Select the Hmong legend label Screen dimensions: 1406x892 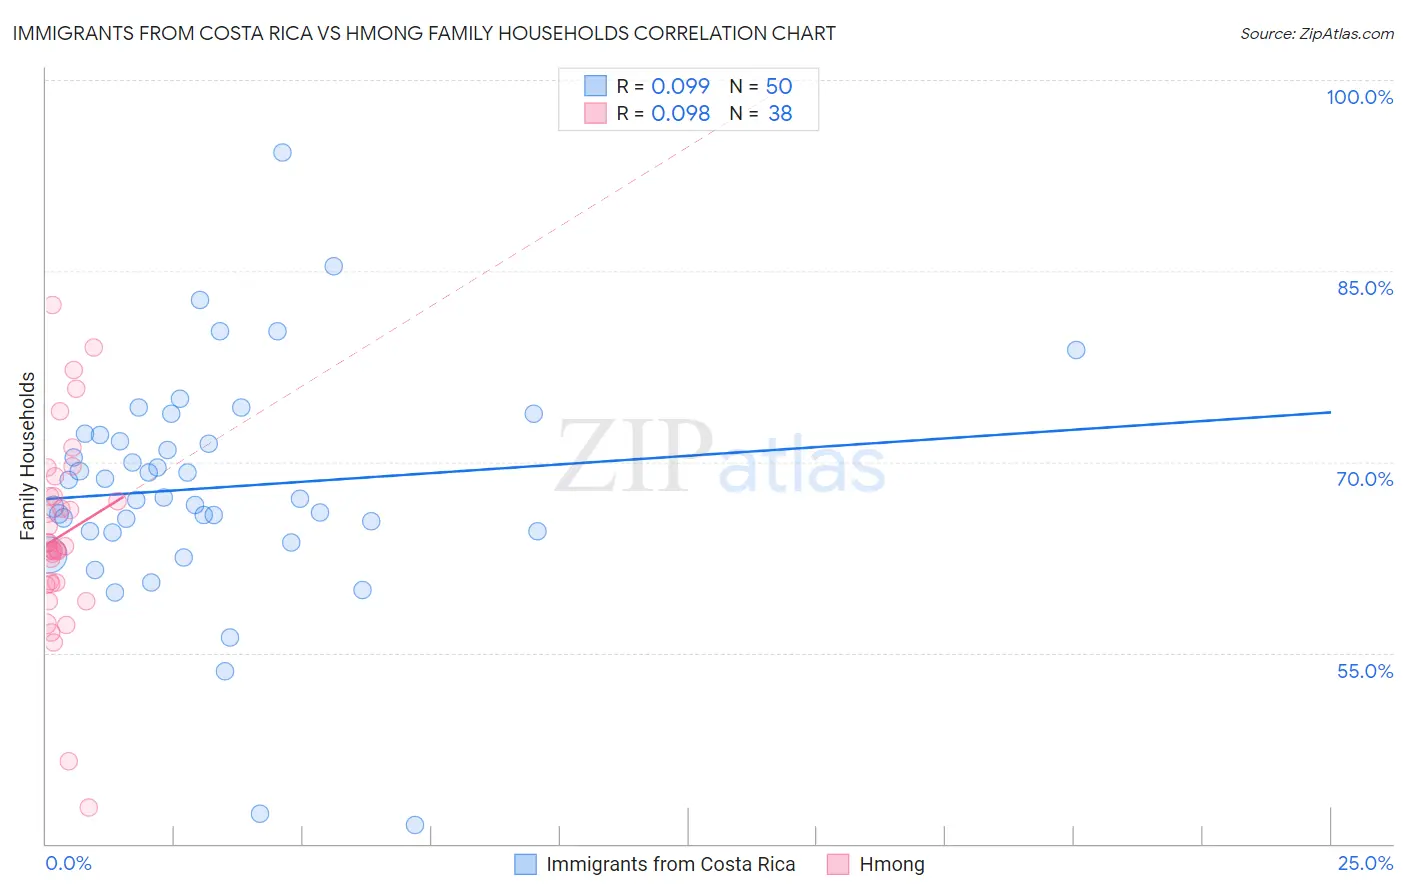pos(892,864)
